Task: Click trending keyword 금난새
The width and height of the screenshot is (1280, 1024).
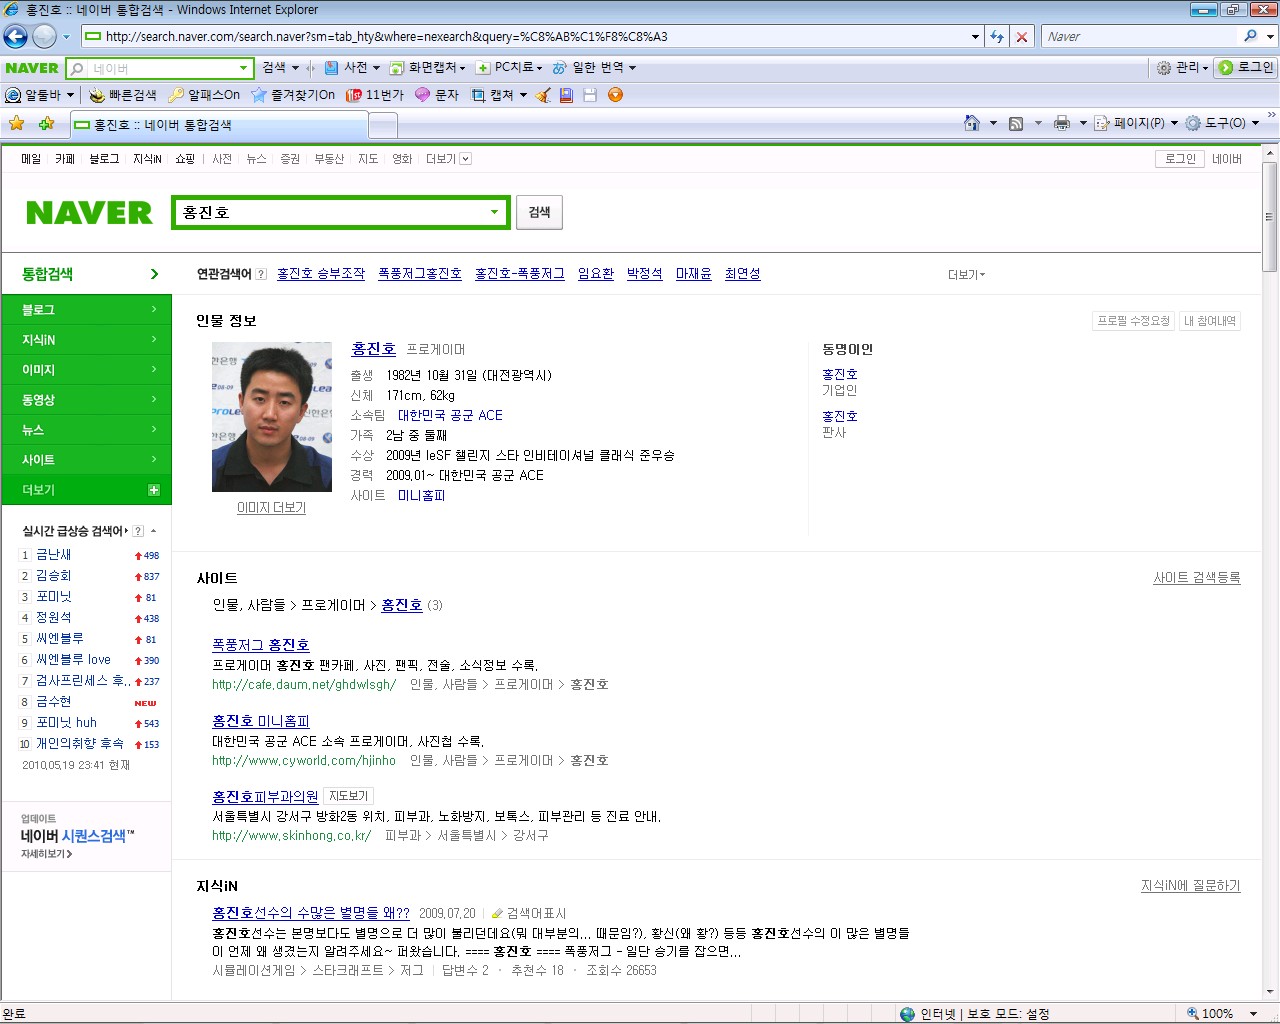Action: pos(54,554)
